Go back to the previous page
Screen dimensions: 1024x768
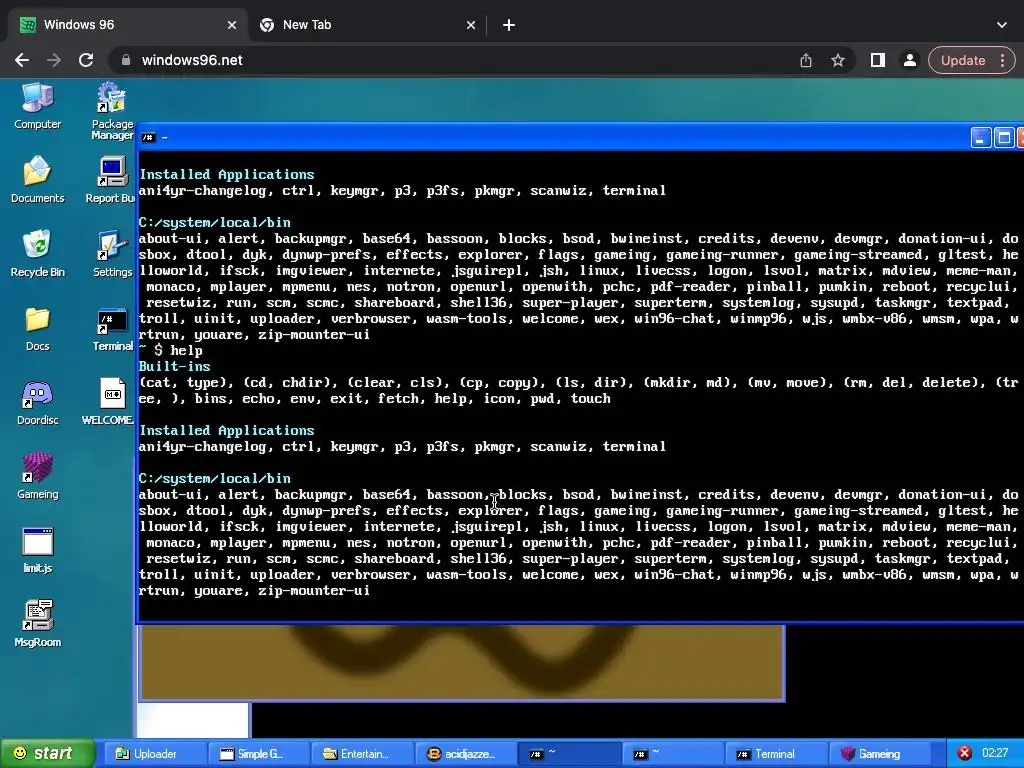[x=22, y=60]
